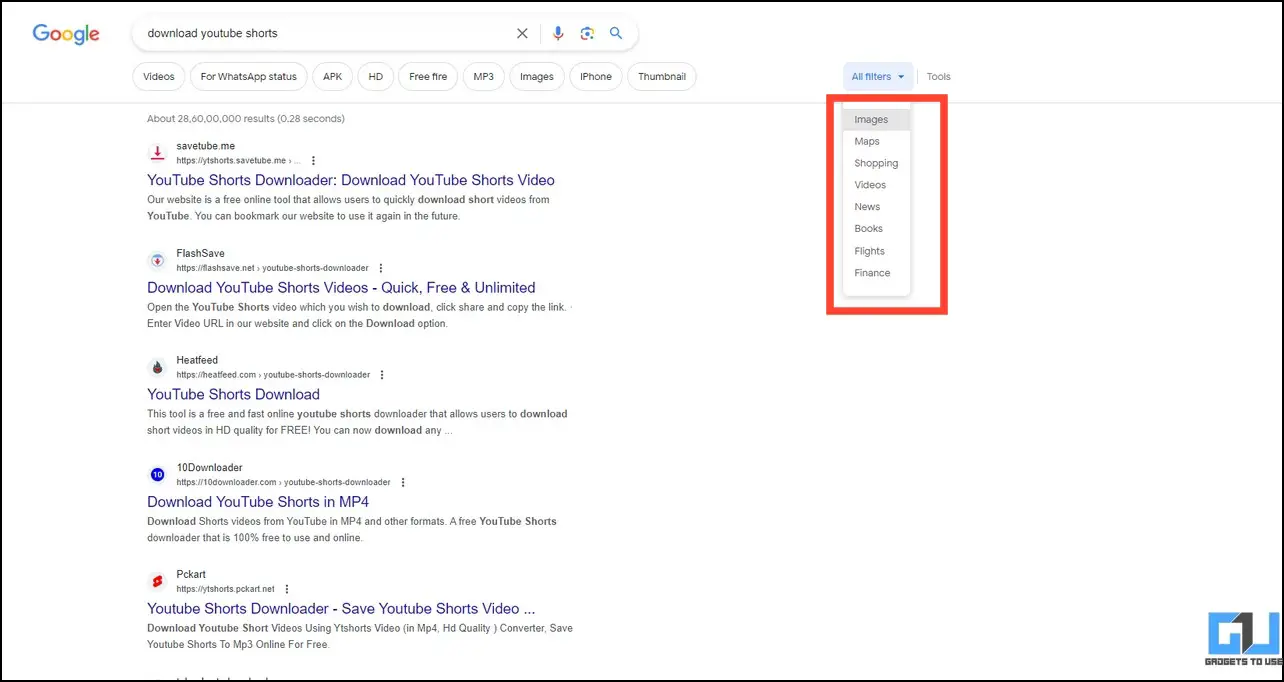Apply the Thumbnail filter chip
Viewport: 1284px width, 682px height.
(662, 76)
